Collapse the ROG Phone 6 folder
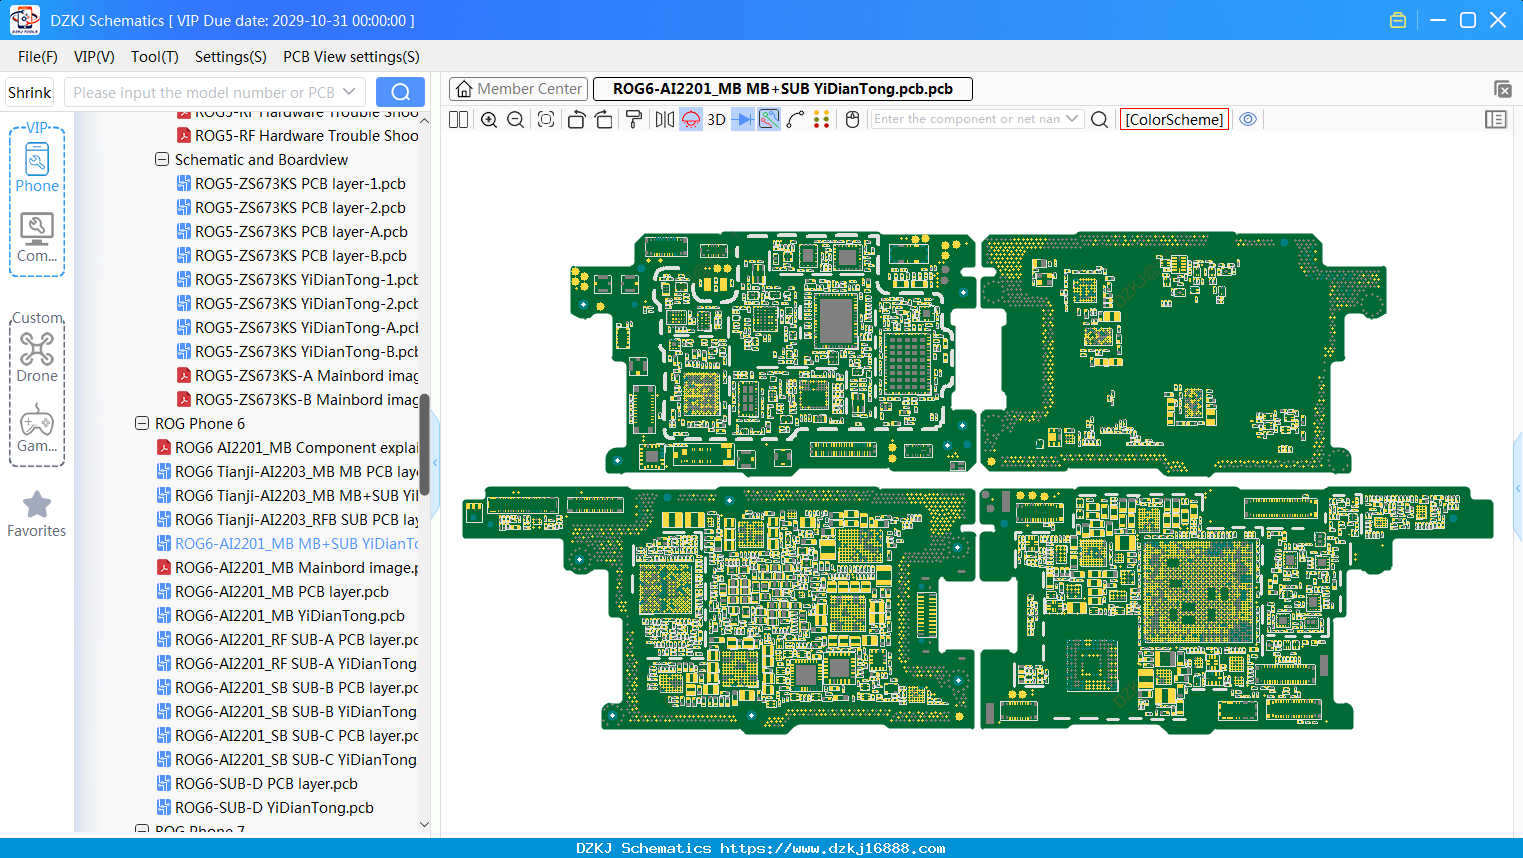Viewport: 1523px width, 858px height. [x=142, y=424]
